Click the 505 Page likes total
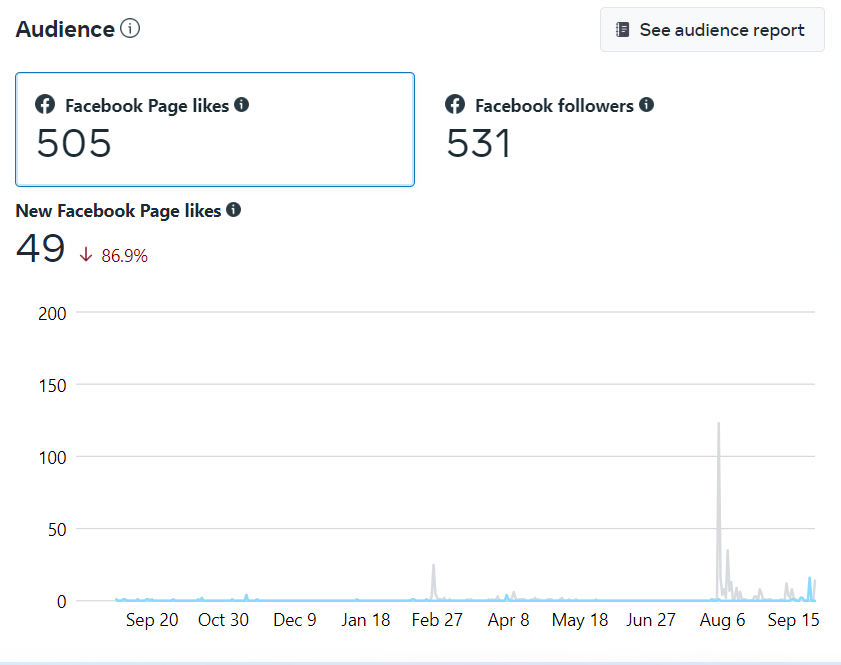This screenshot has height=665, width=841. [74, 145]
